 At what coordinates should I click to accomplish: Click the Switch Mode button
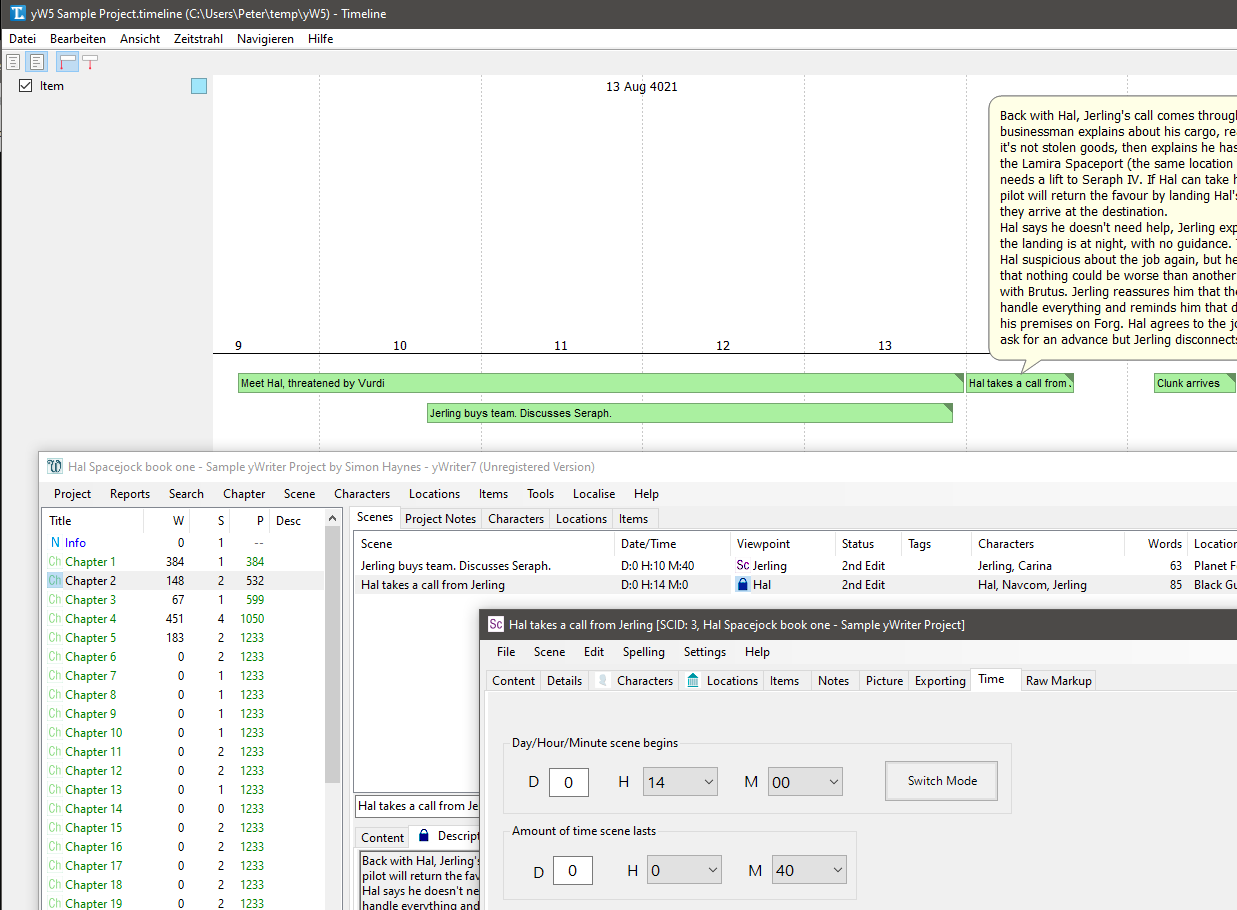click(x=942, y=781)
